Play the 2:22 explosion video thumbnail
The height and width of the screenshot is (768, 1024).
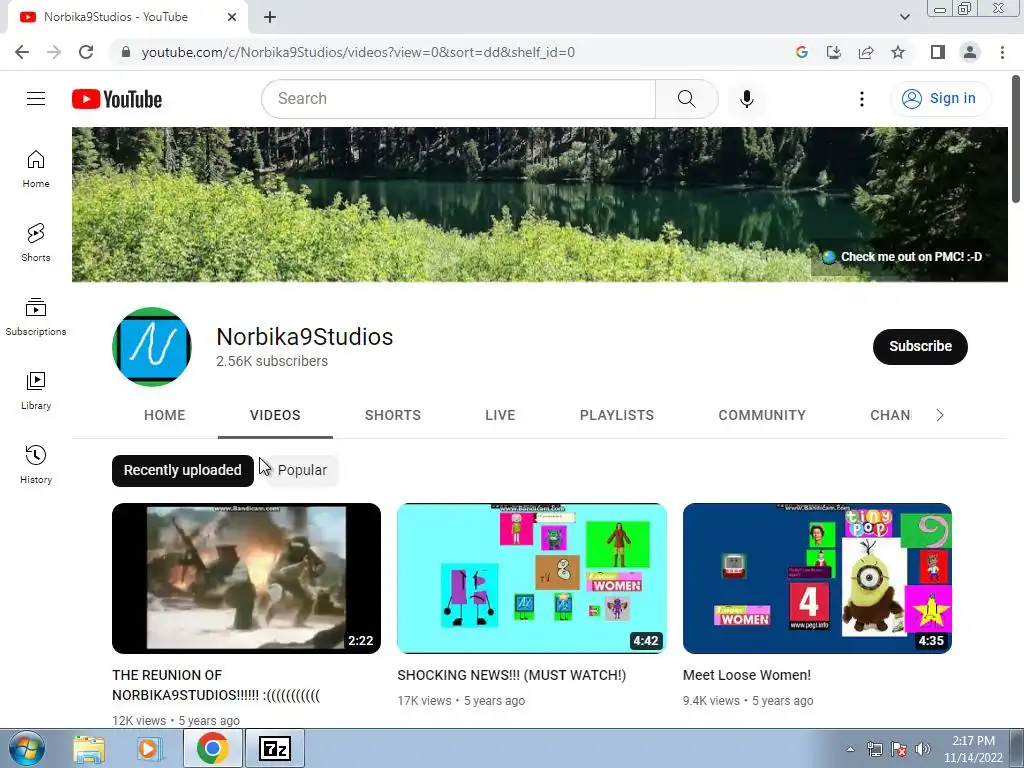246,578
